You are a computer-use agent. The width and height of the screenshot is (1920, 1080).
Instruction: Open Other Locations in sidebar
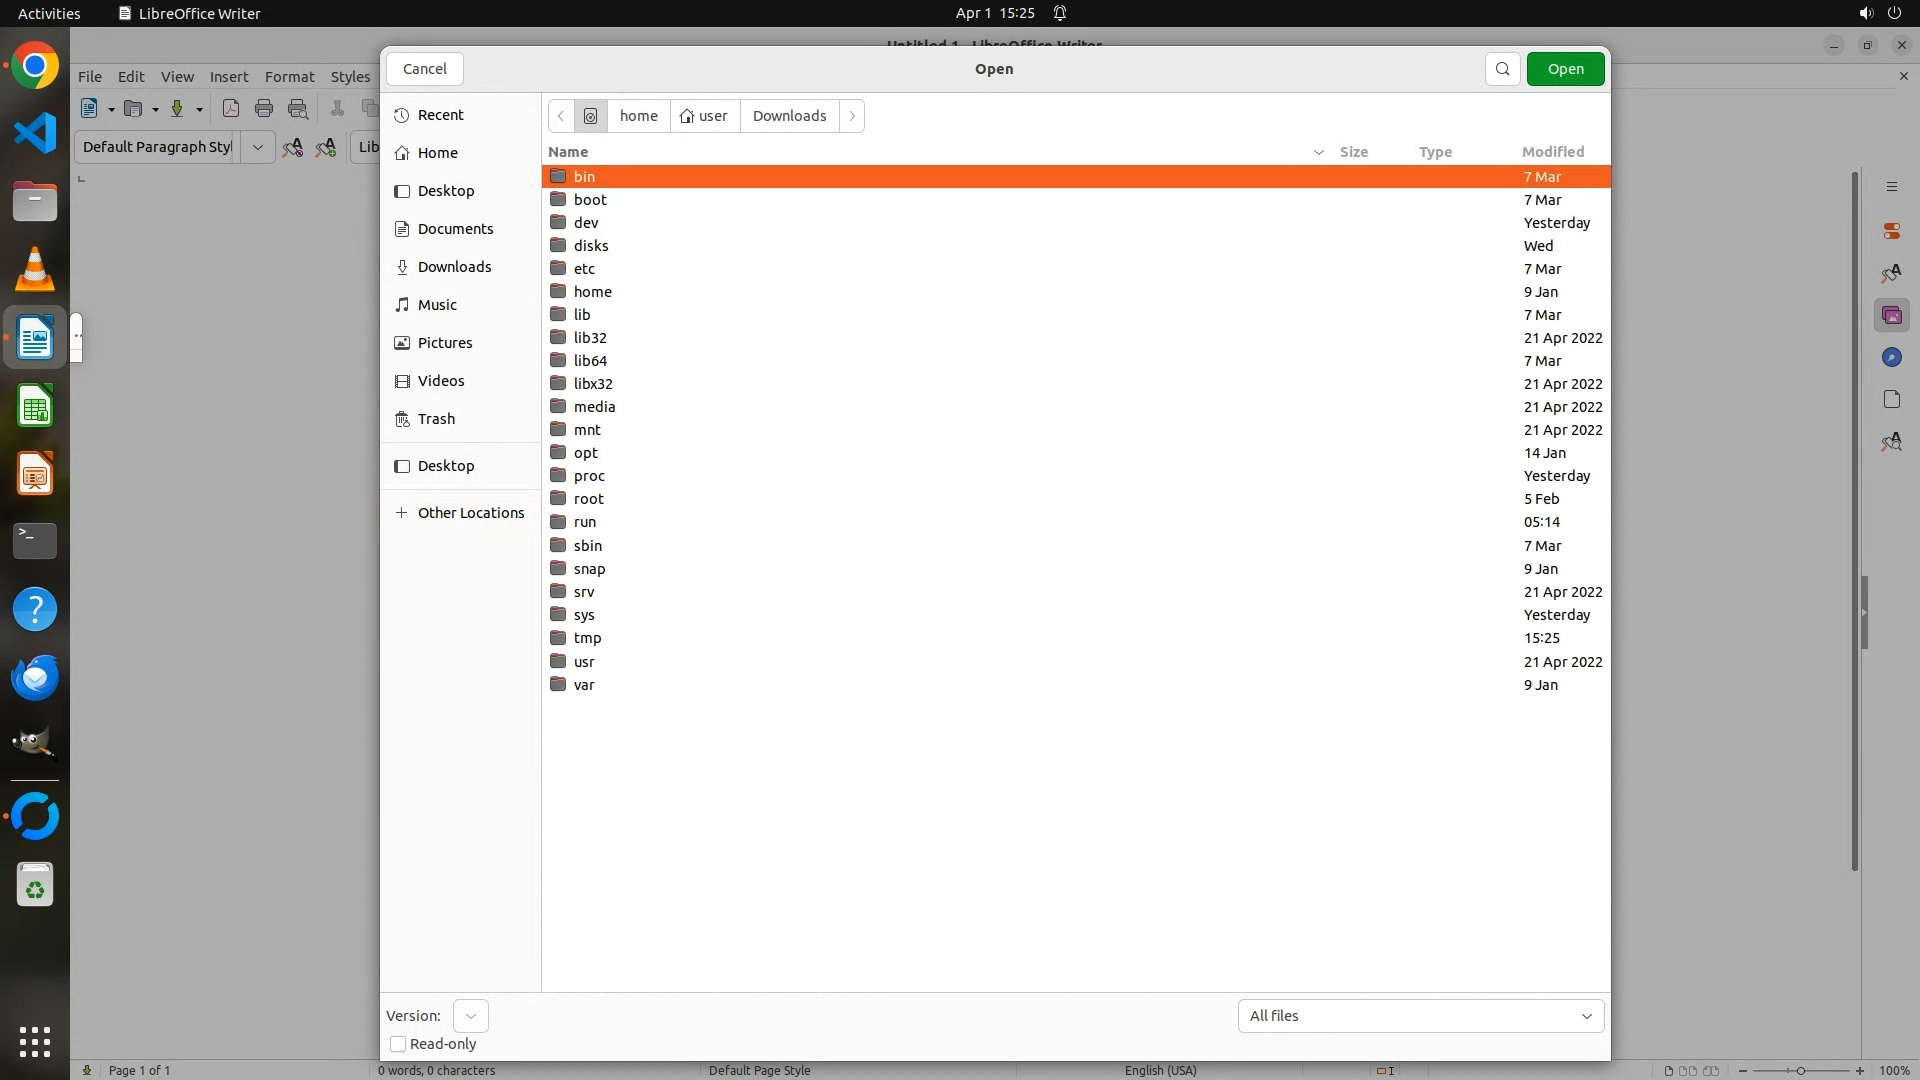(x=470, y=513)
